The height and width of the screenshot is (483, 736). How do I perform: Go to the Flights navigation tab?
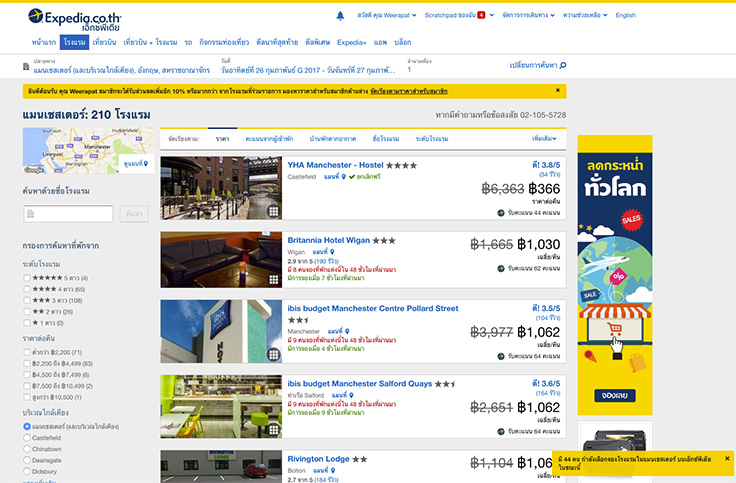[104, 42]
